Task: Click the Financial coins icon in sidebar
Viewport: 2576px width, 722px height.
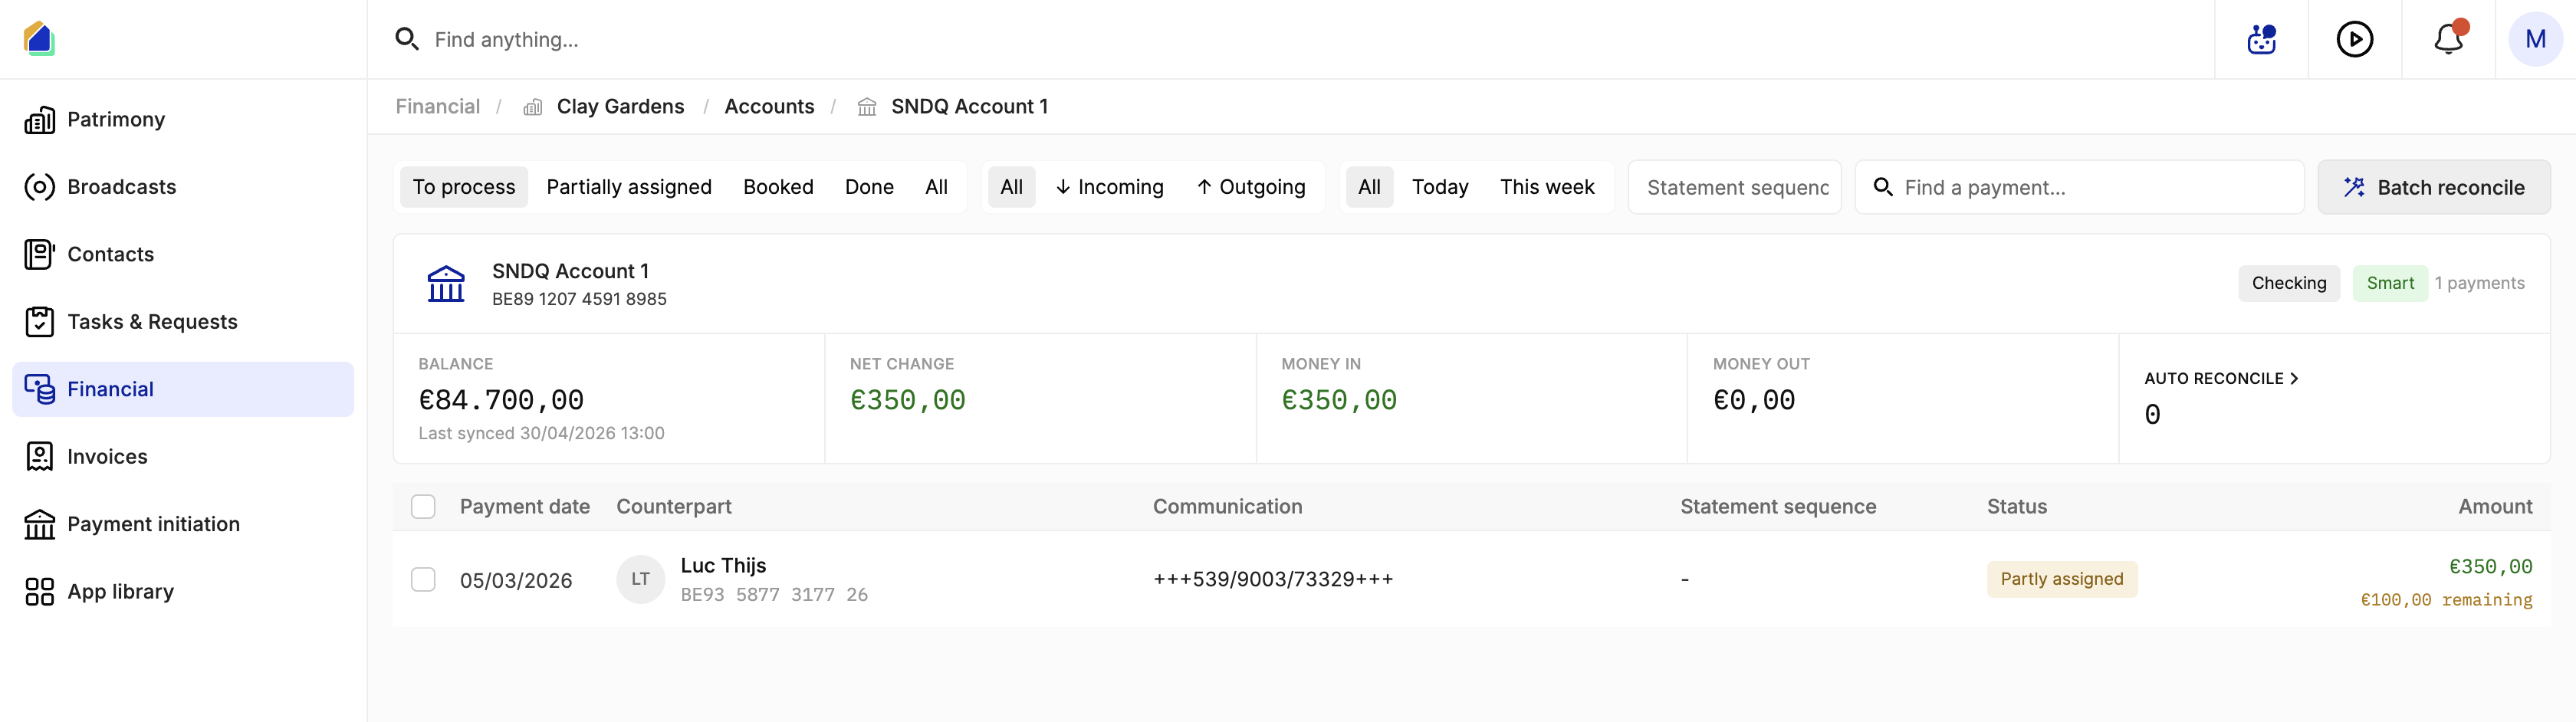Action: click(x=39, y=389)
